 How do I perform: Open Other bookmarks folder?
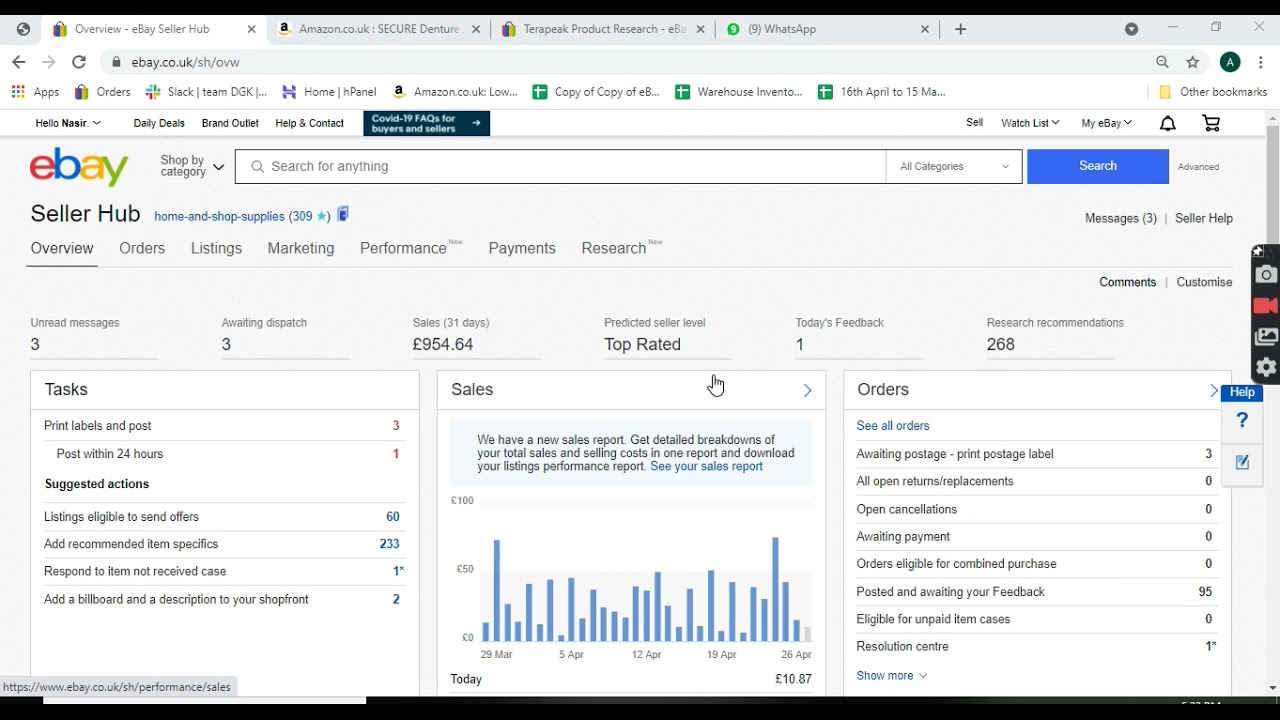(x=1212, y=92)
